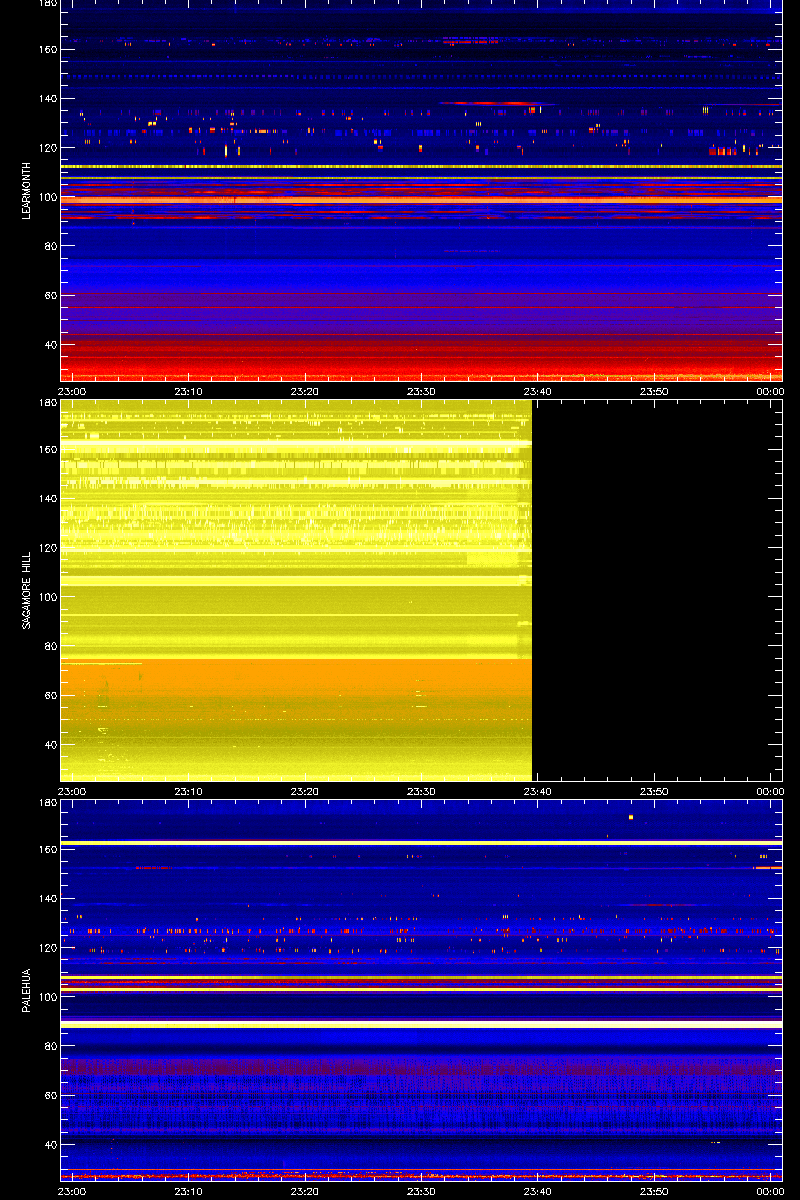Click the 40 frequency tick on Learmonth axis
Image resolution: width=800 pixels, height=1200 pixels.
pos(49,344)
